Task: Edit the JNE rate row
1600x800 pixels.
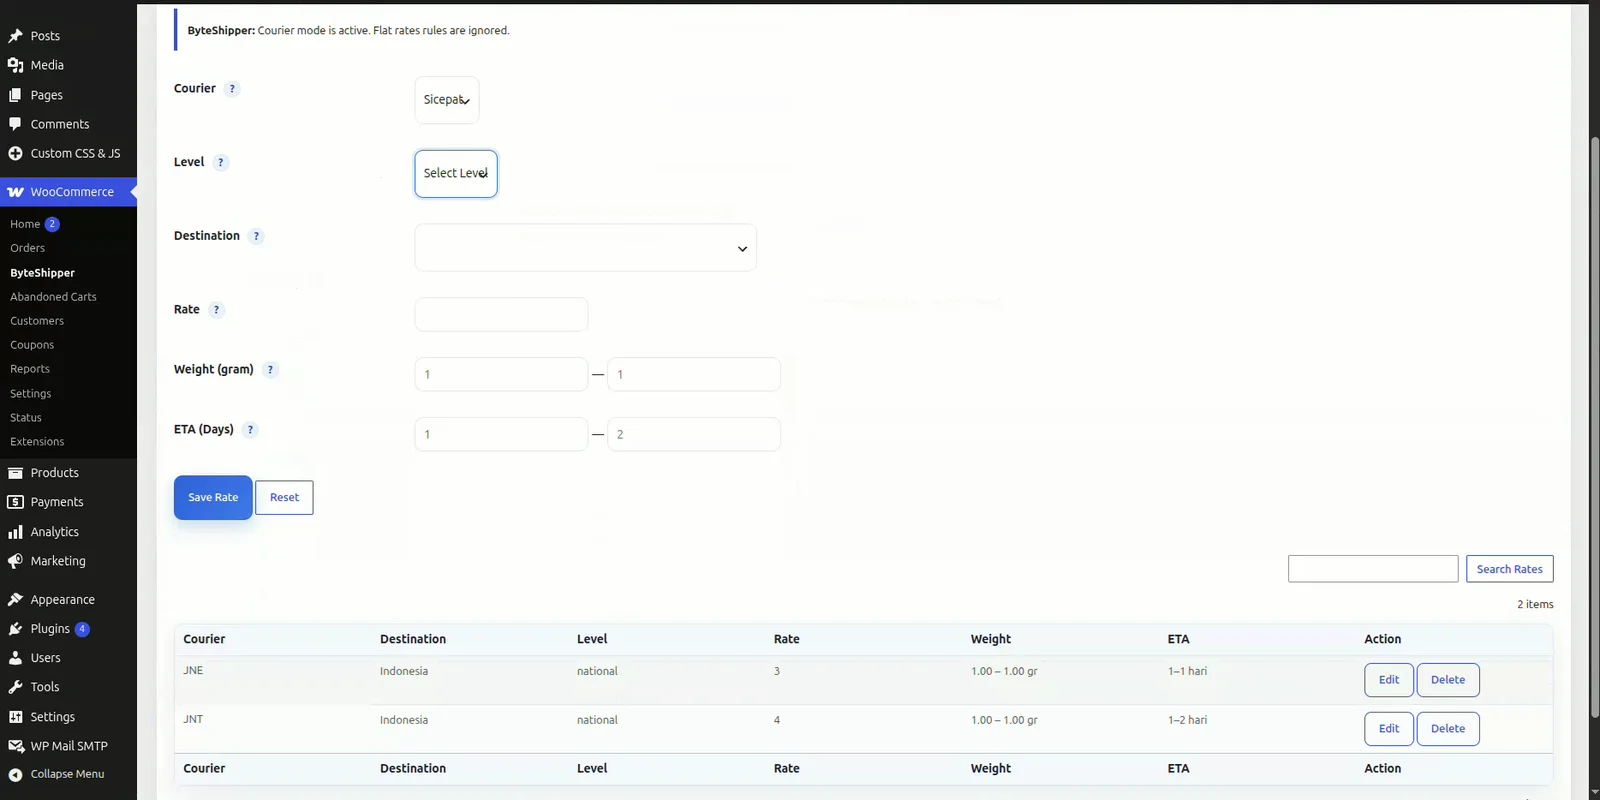Action: click(x=1389, y=680)
